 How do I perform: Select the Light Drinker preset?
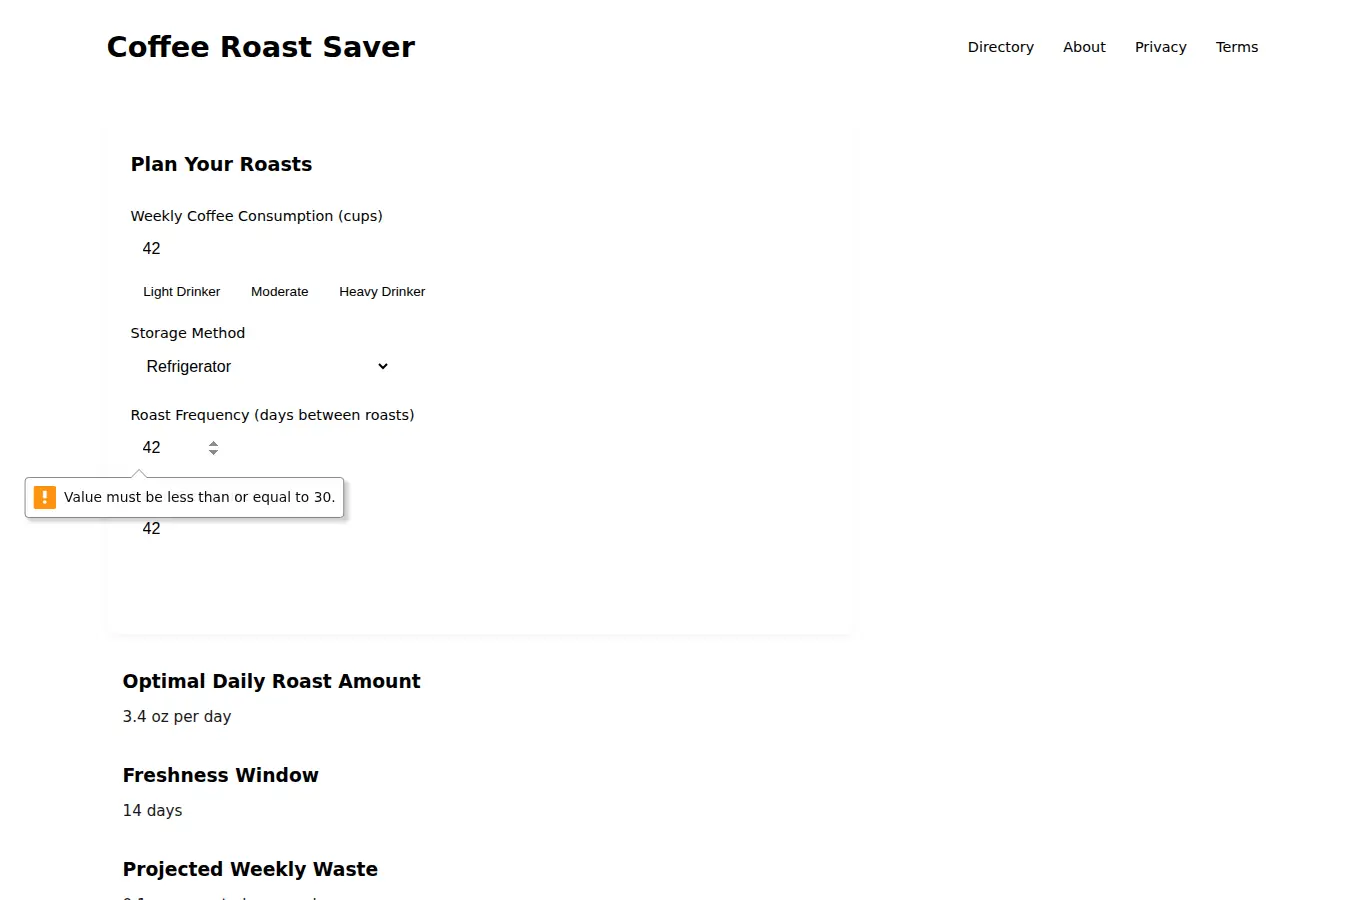point(181,292)
